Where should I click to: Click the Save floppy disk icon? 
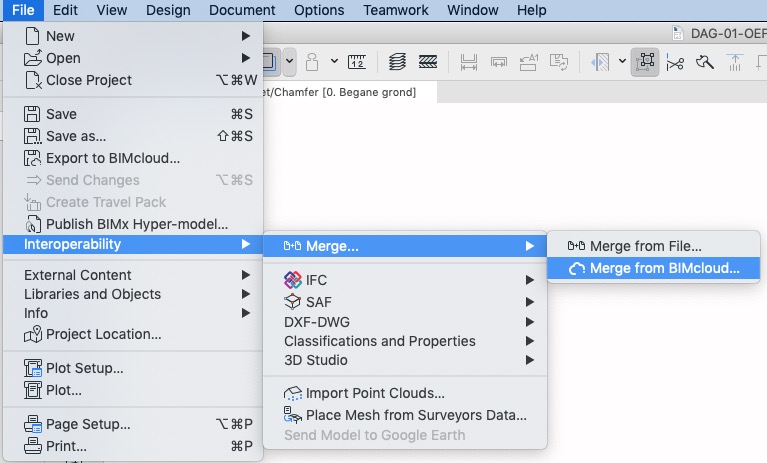coord(32,114)
